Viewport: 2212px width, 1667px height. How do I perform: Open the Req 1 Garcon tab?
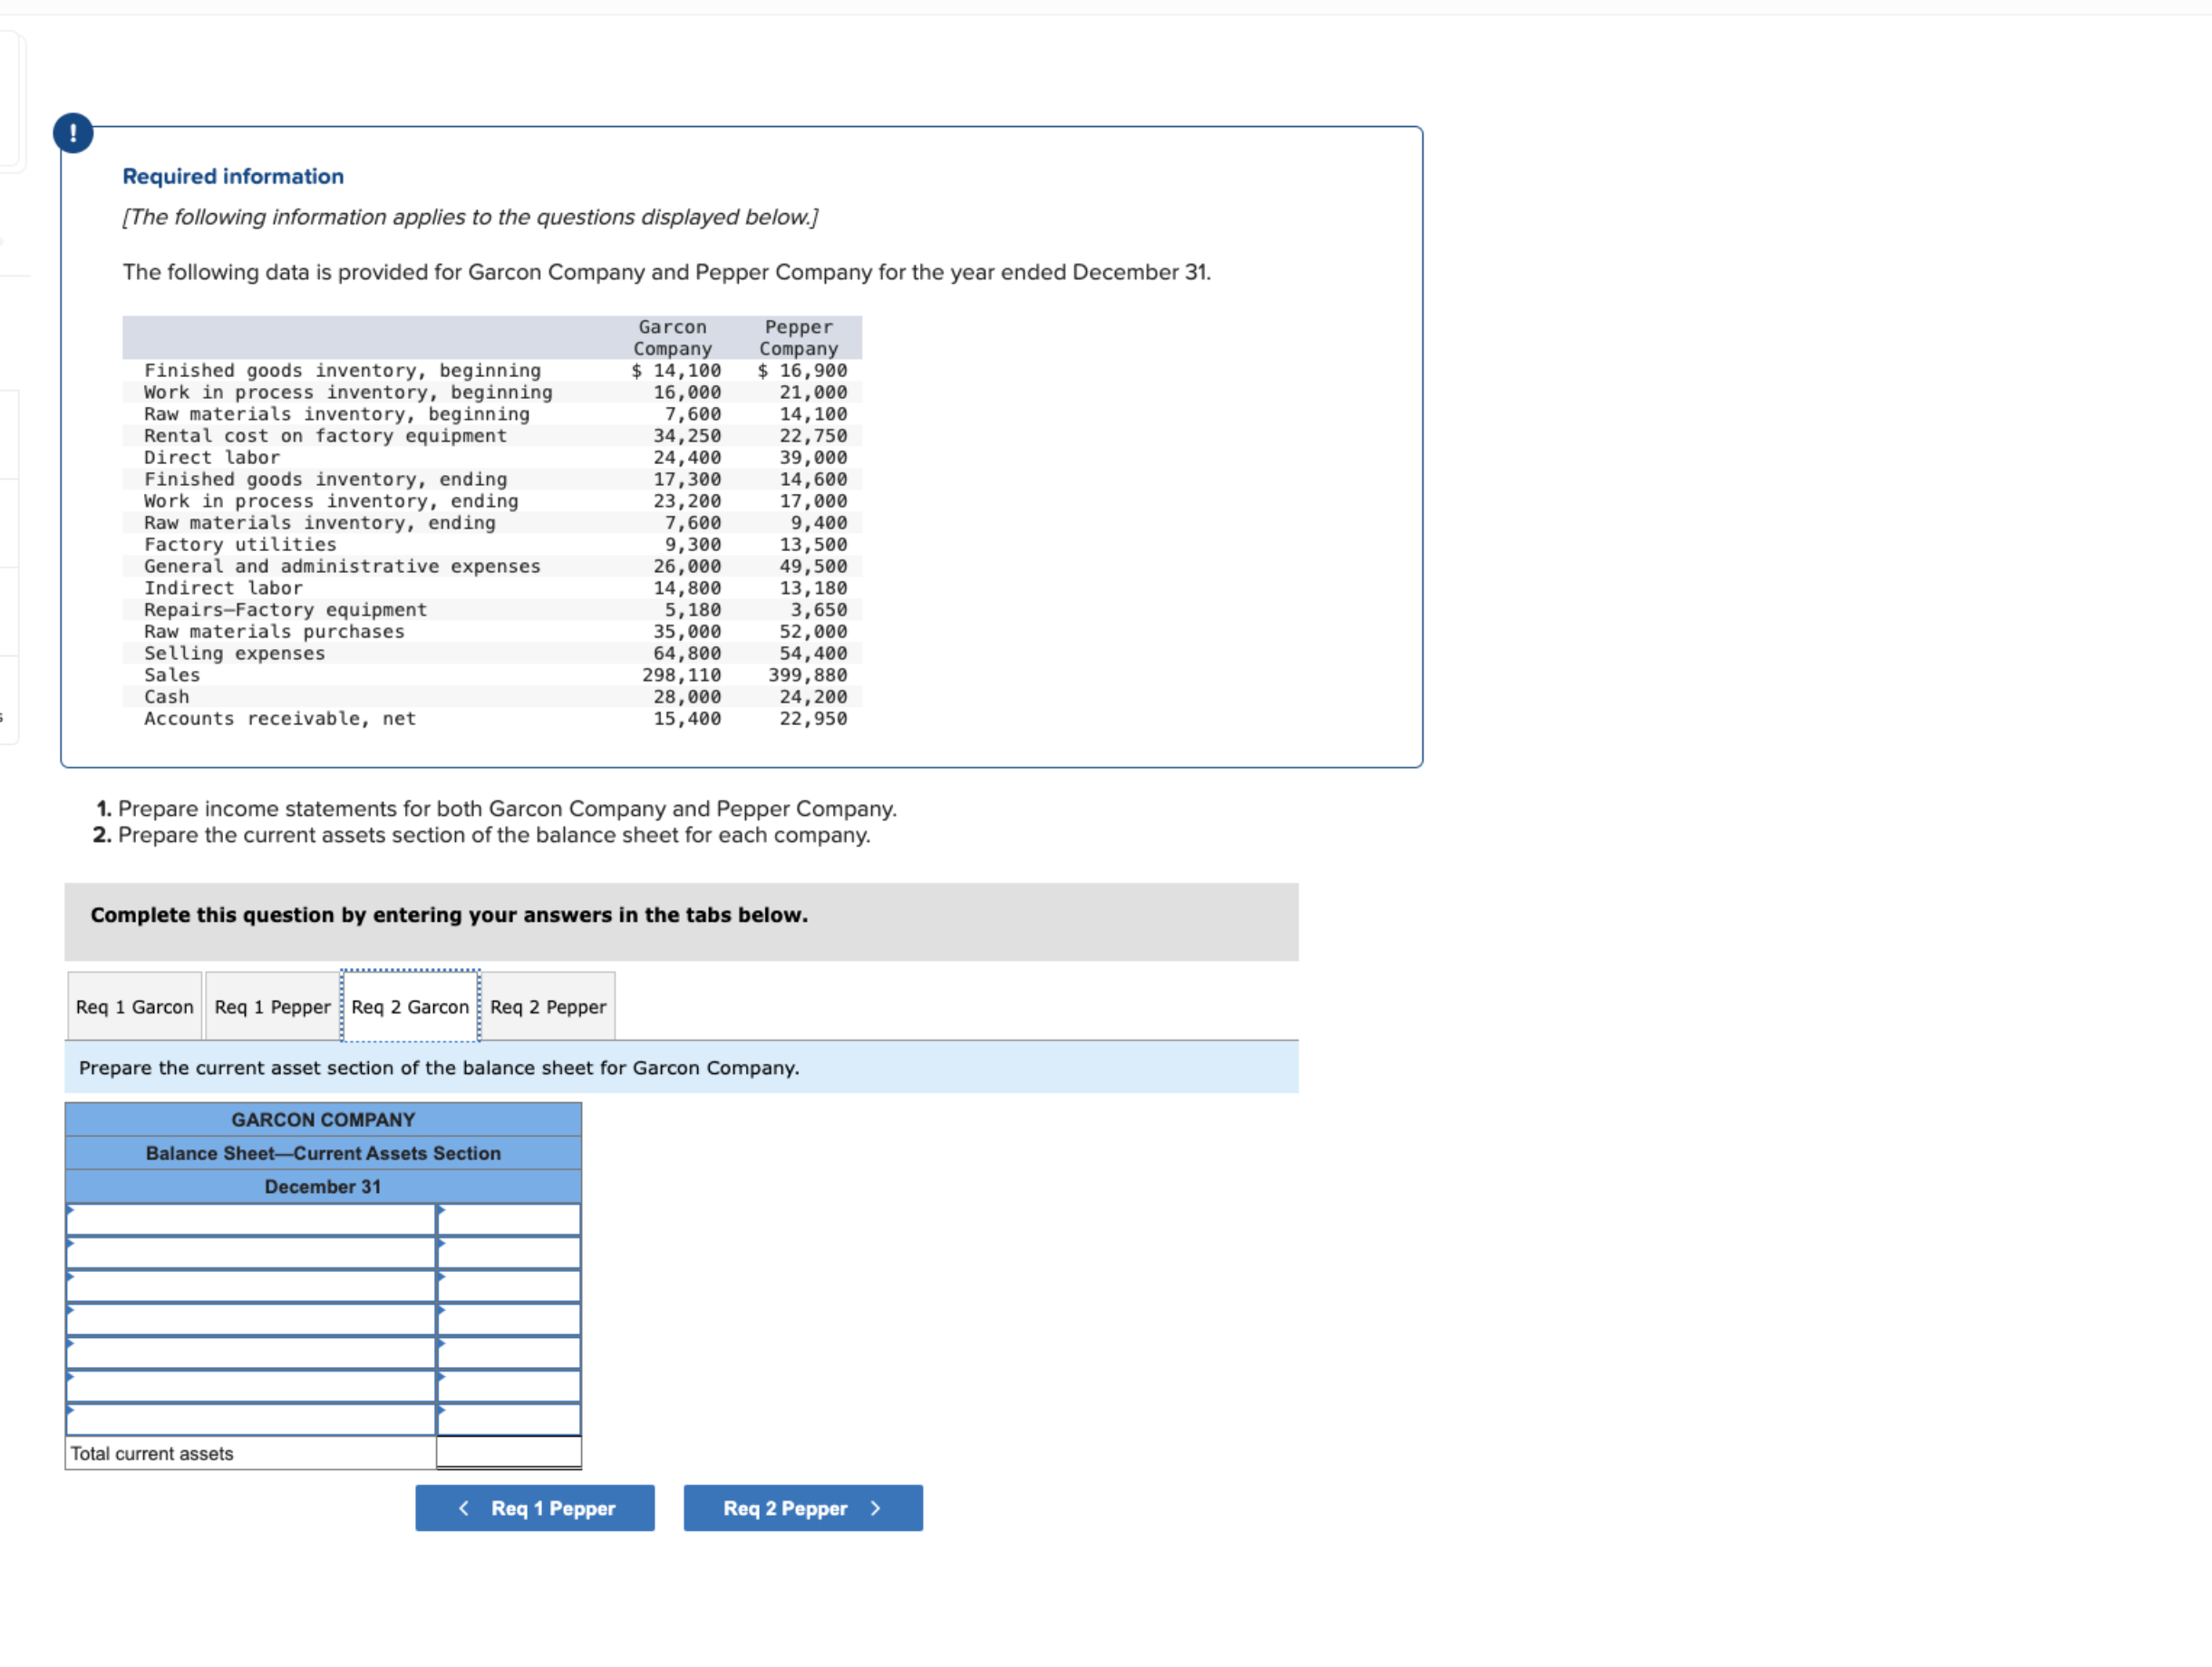pyautogui.click(x=134, y=1007)
